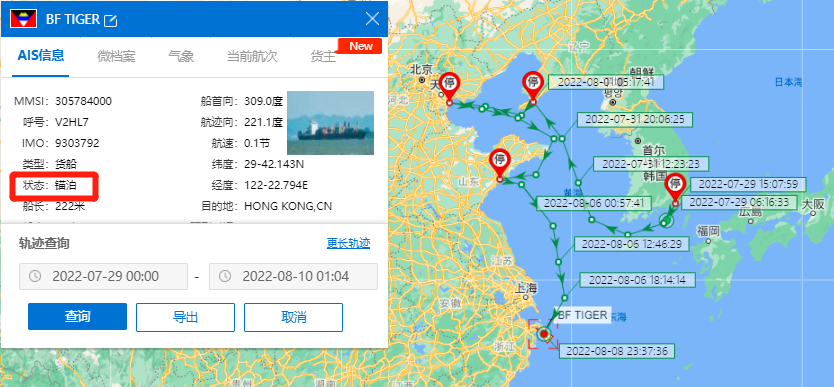Click the 查询 button
The height and width of the screenshot is (387, 834).
pyautogui.click(x=77, y=317)
